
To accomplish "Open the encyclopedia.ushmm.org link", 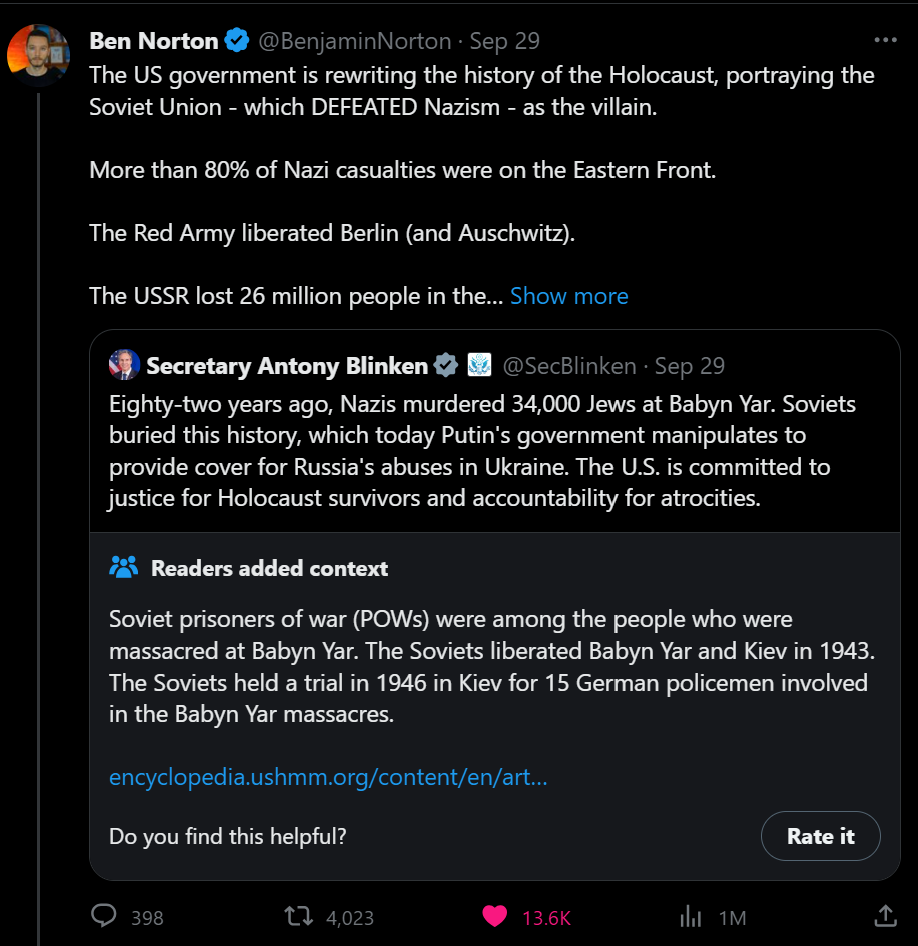I will tap(328, 777).
